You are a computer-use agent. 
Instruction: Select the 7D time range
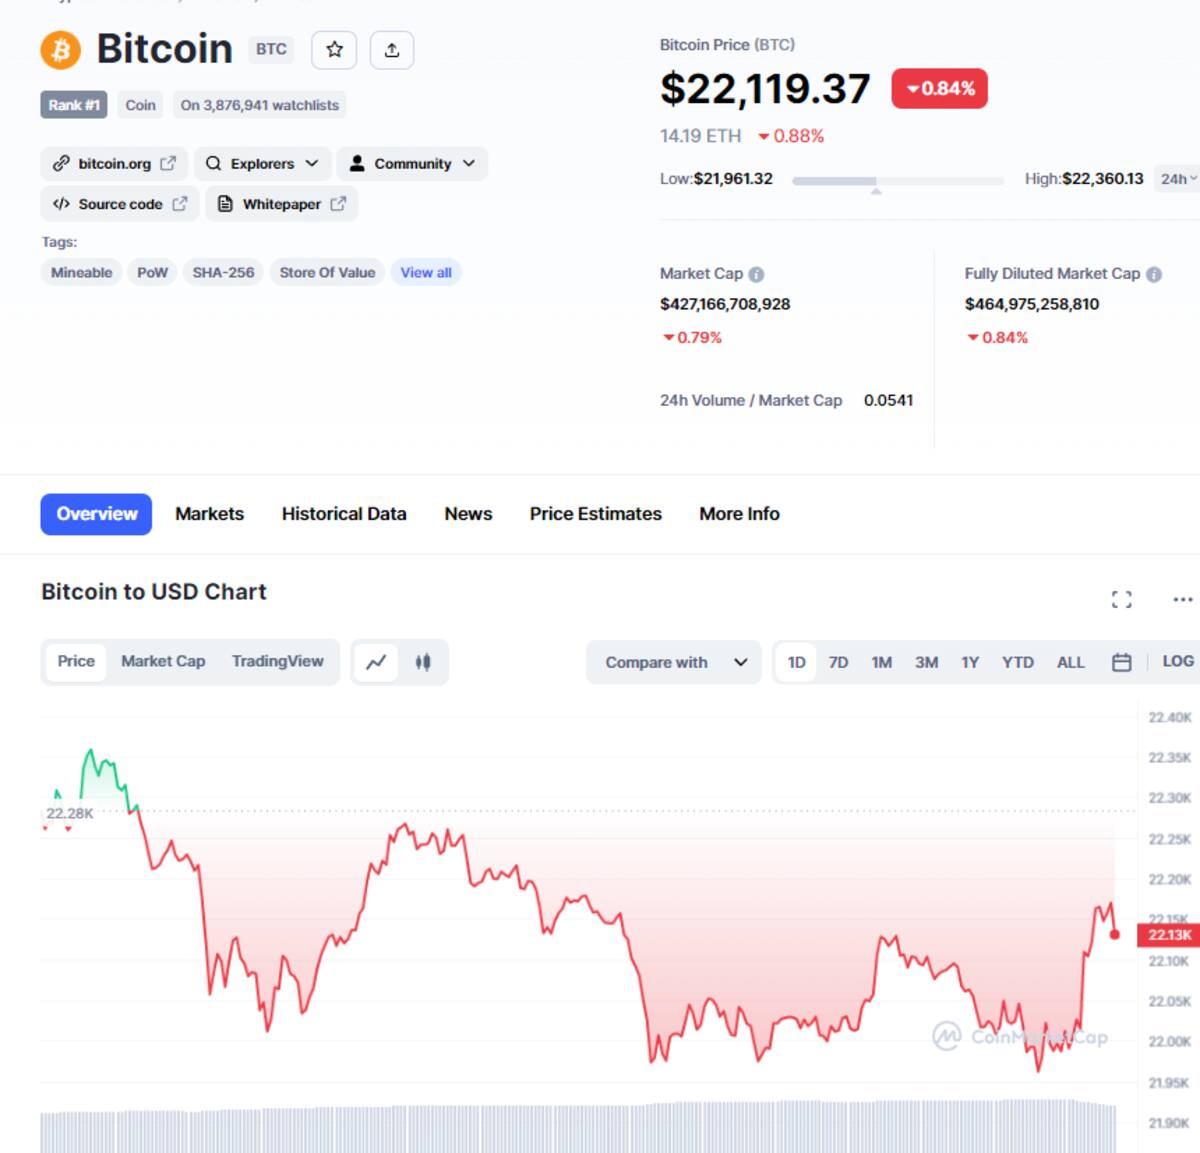coord(838,662)
